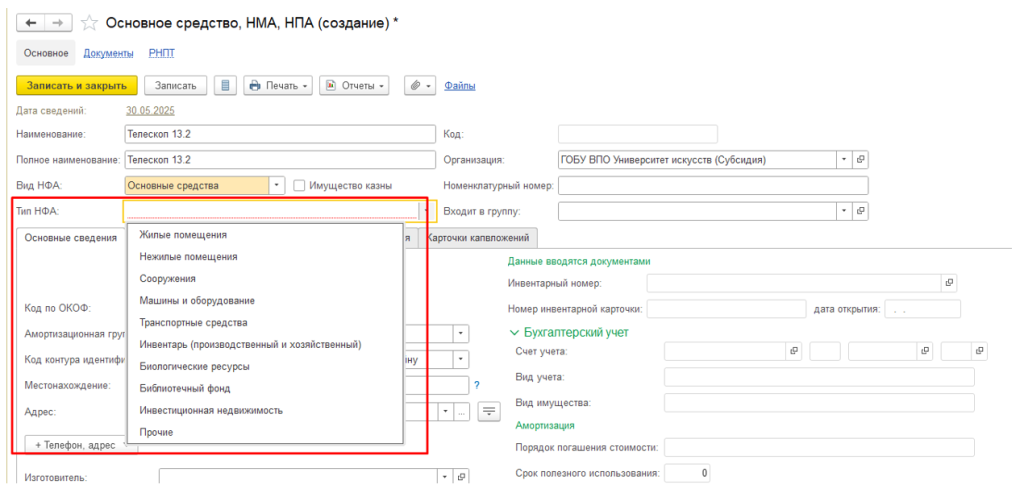Click the lines icon button beside Адрес

(488, 412)
